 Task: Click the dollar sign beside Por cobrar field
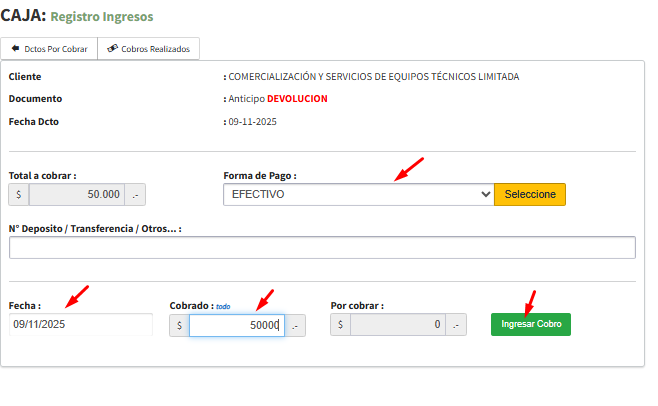(x=340, y=325)
